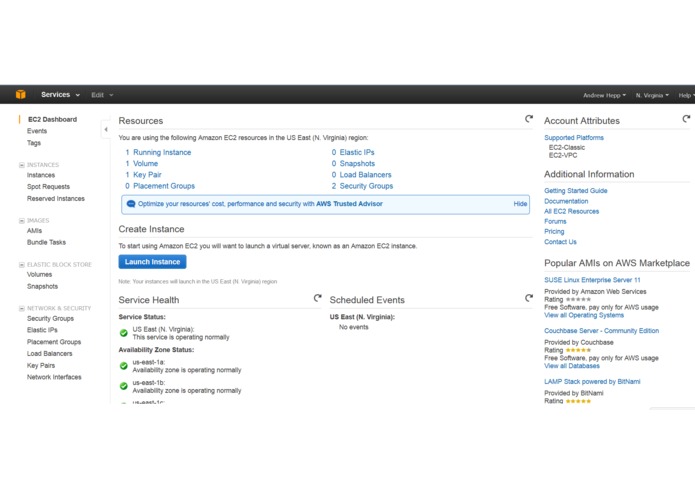Open the Contact Us link
The height and width of the screenshot is (494, 695).
(x=560, y=242)
